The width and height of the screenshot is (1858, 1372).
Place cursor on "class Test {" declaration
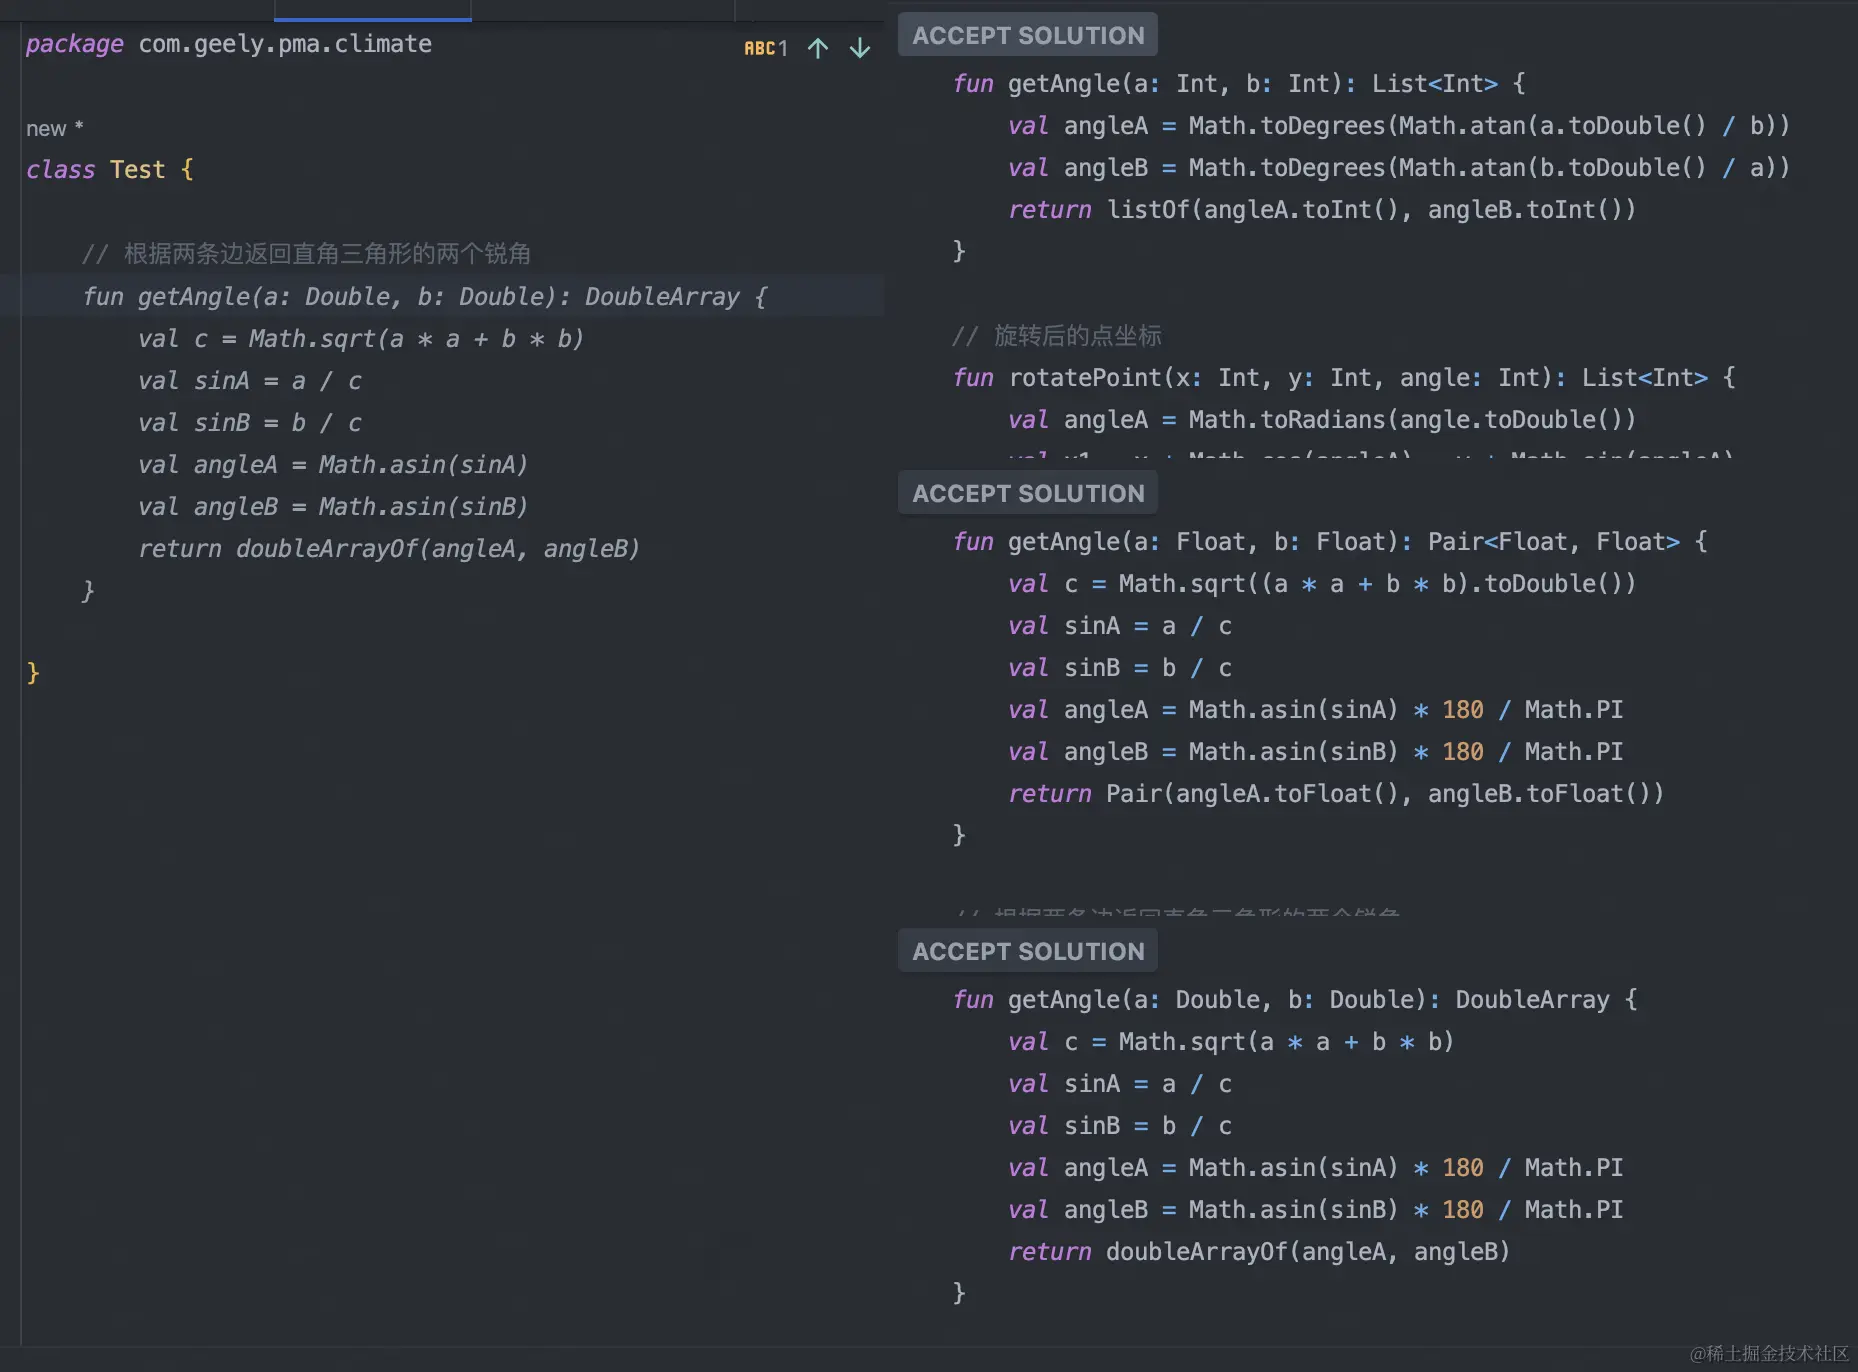[110, 170]
